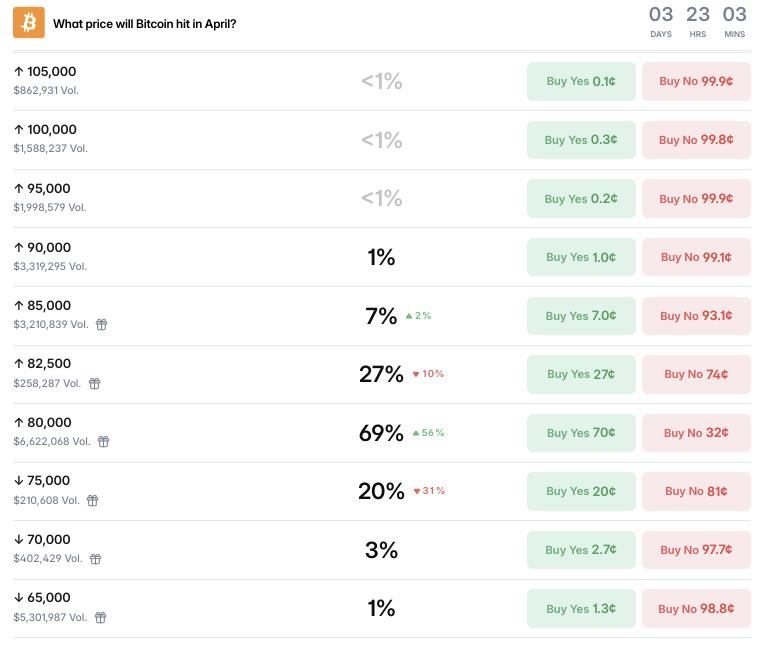Image resolution: width=767 pixels, height=647 pixels.
Task: Click gift icon on the 85,000 row
Action: 101,325
